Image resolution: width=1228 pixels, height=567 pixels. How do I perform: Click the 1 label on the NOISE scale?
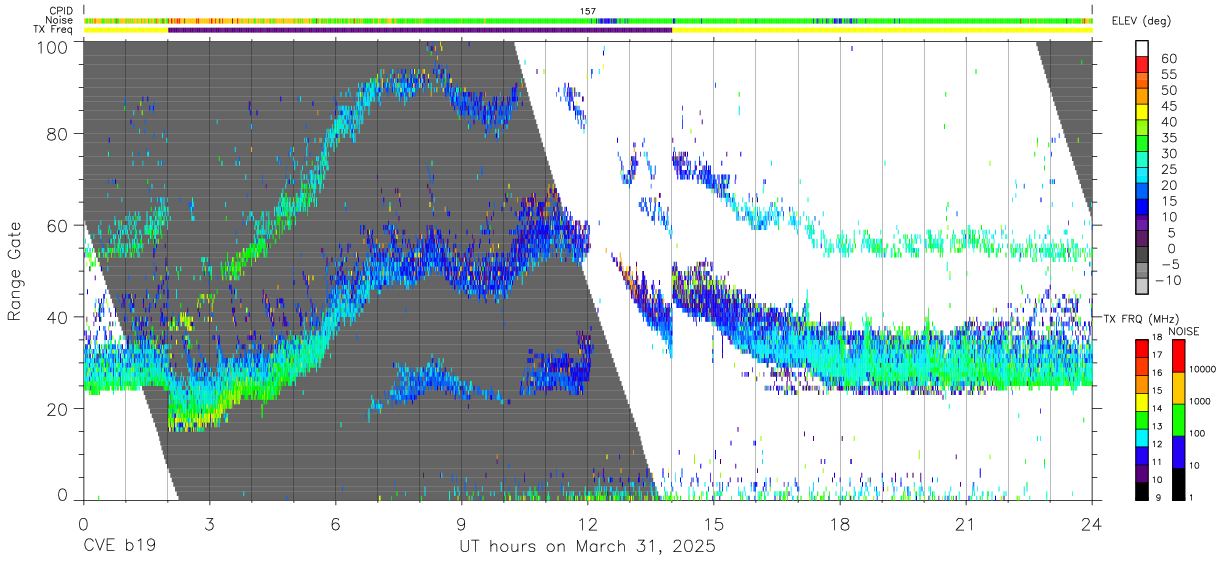click(x=1191, y=497)
